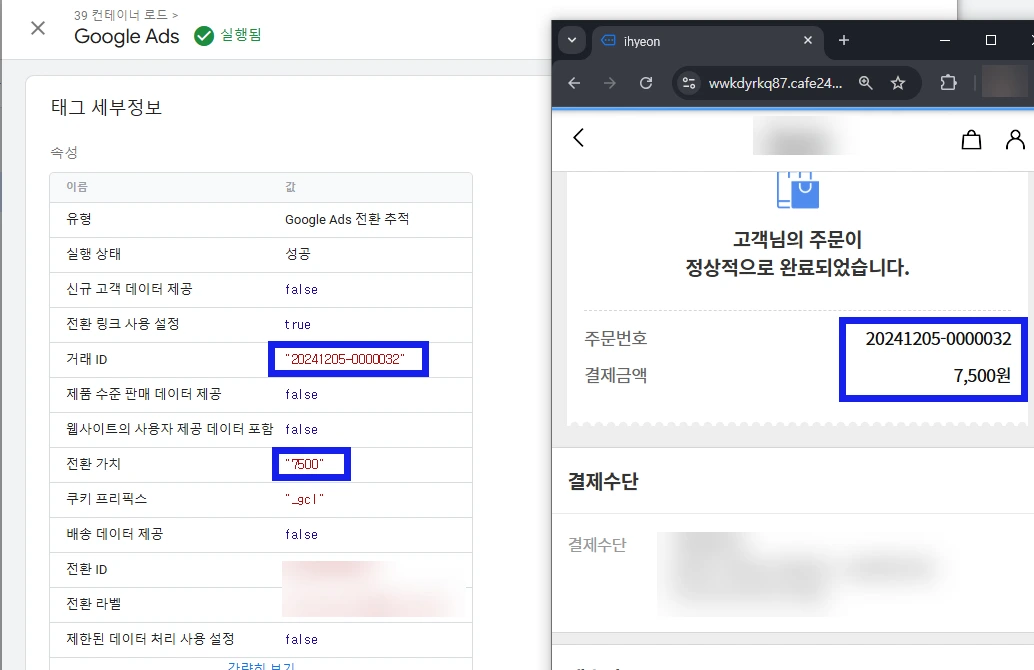
Task: Click the 전환 링크 사용 설정 true value
Action: pos(297,324)
